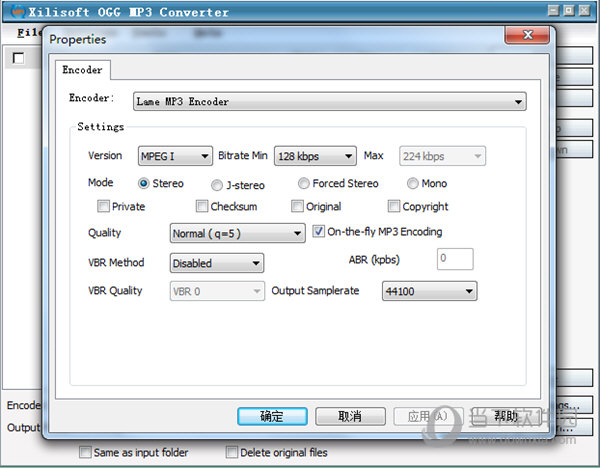The height and width of the screenshot is (468, 600).
Task: Open the File menu in main window
Action: tap(29, 33)
